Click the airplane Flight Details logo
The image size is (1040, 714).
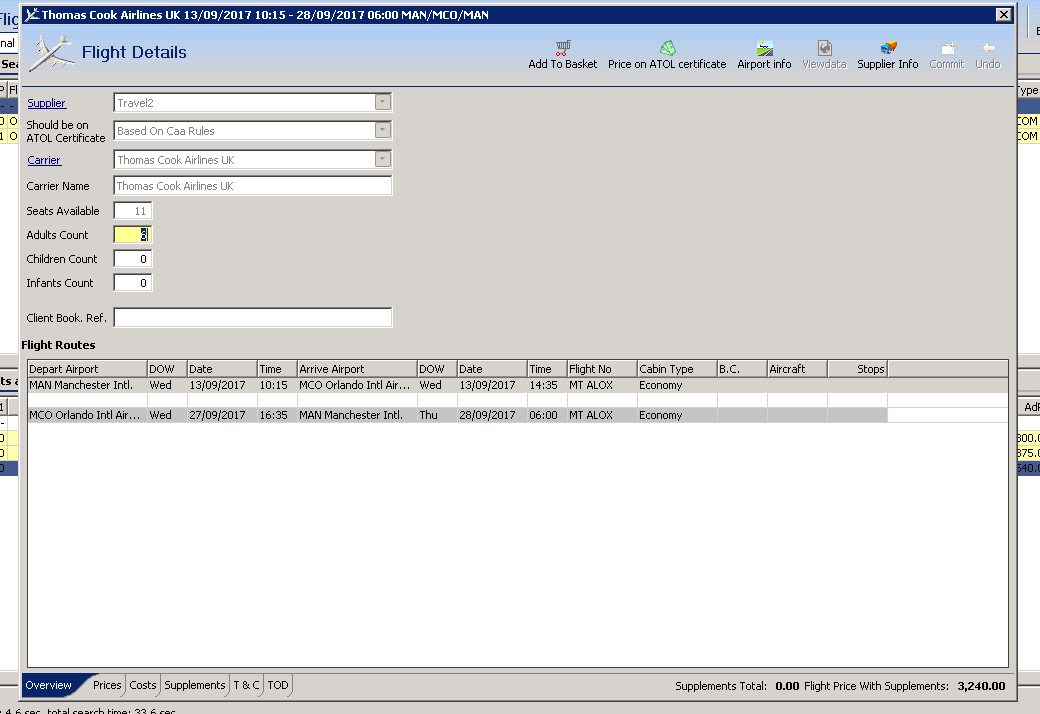tap(52, 52)
